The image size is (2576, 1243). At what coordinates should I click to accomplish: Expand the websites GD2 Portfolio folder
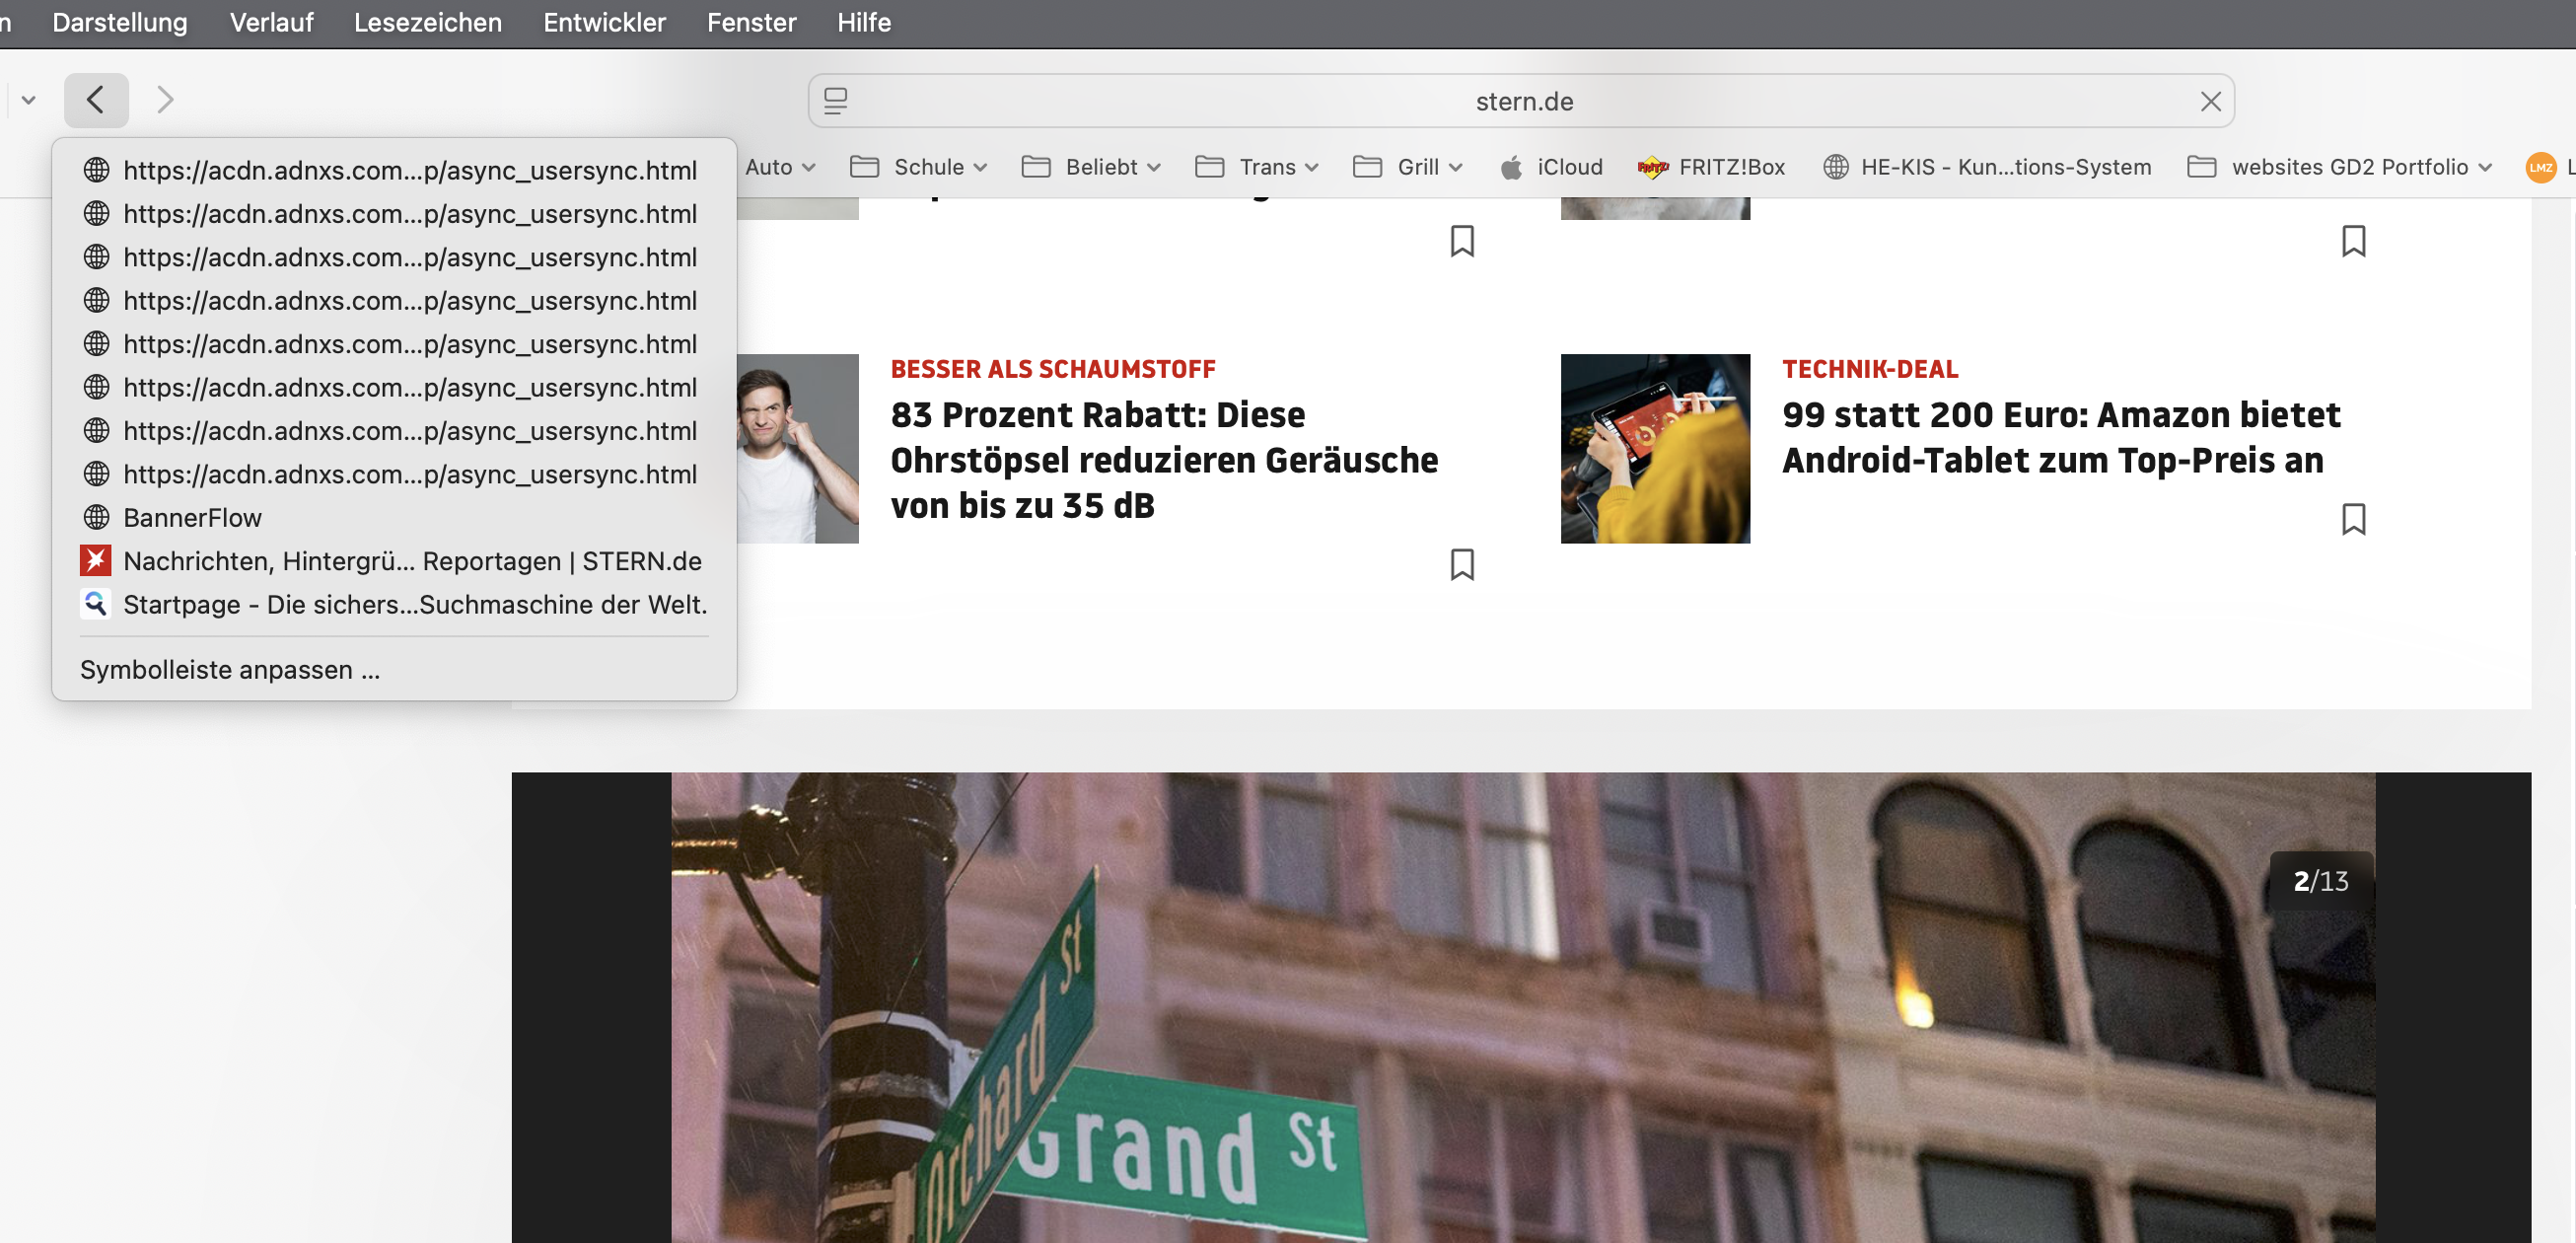coord(2338,167)
